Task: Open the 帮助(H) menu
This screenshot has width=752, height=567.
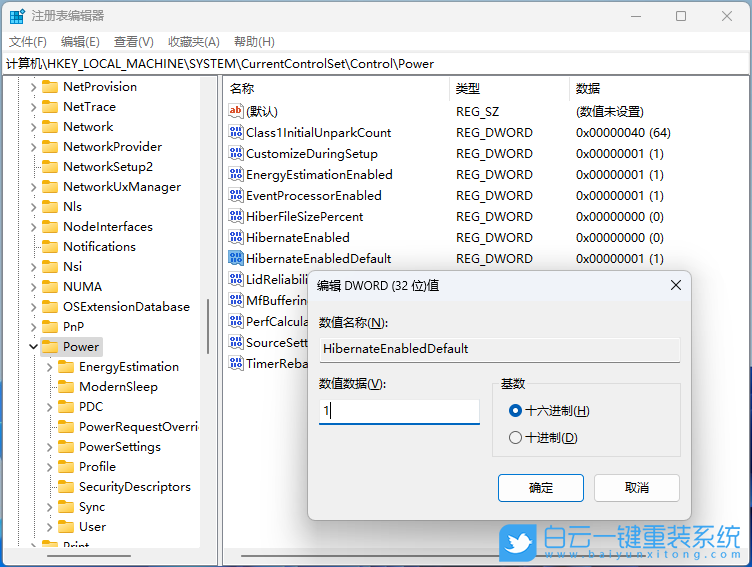Action: pyautogui.click(x=254, y=42)
